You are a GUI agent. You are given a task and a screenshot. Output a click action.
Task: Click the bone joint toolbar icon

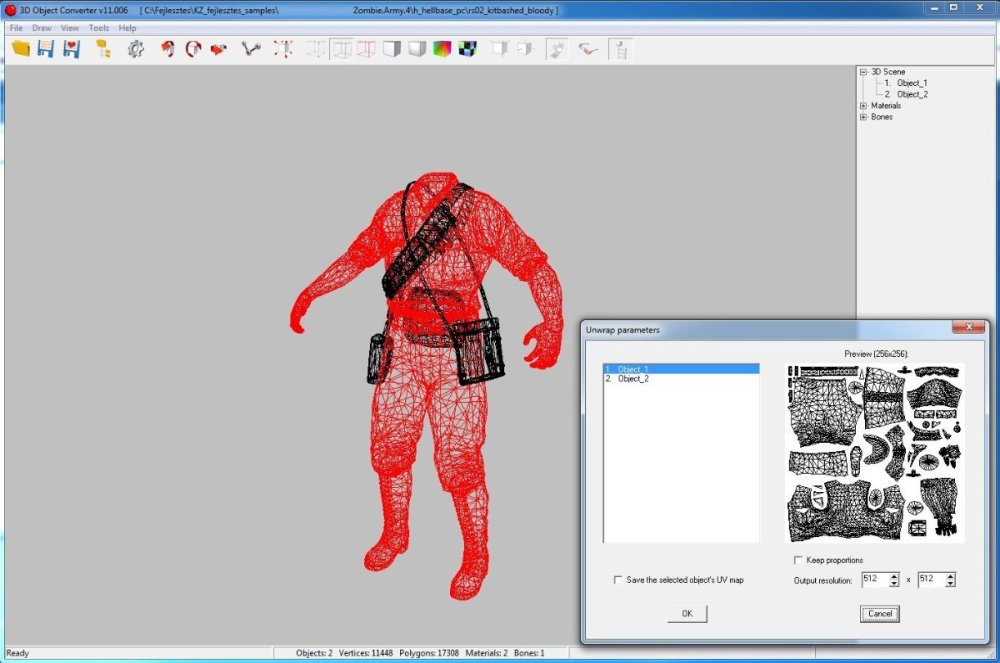251,48
